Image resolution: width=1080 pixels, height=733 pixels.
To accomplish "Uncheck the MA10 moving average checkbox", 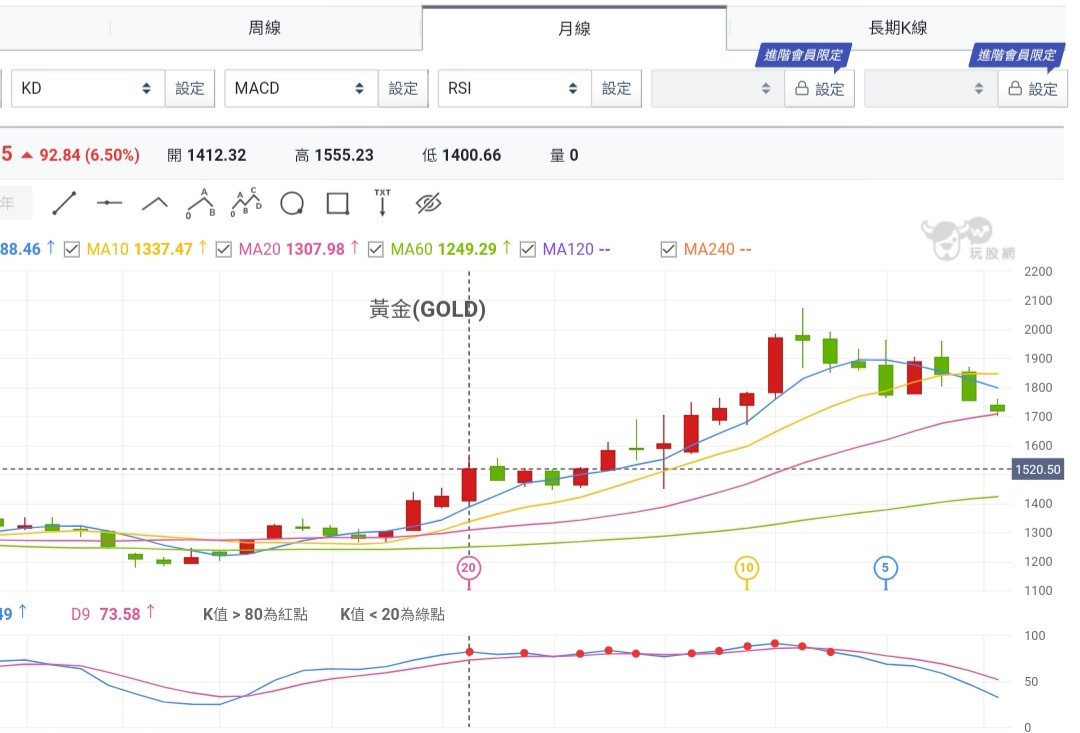I will 72,249.
